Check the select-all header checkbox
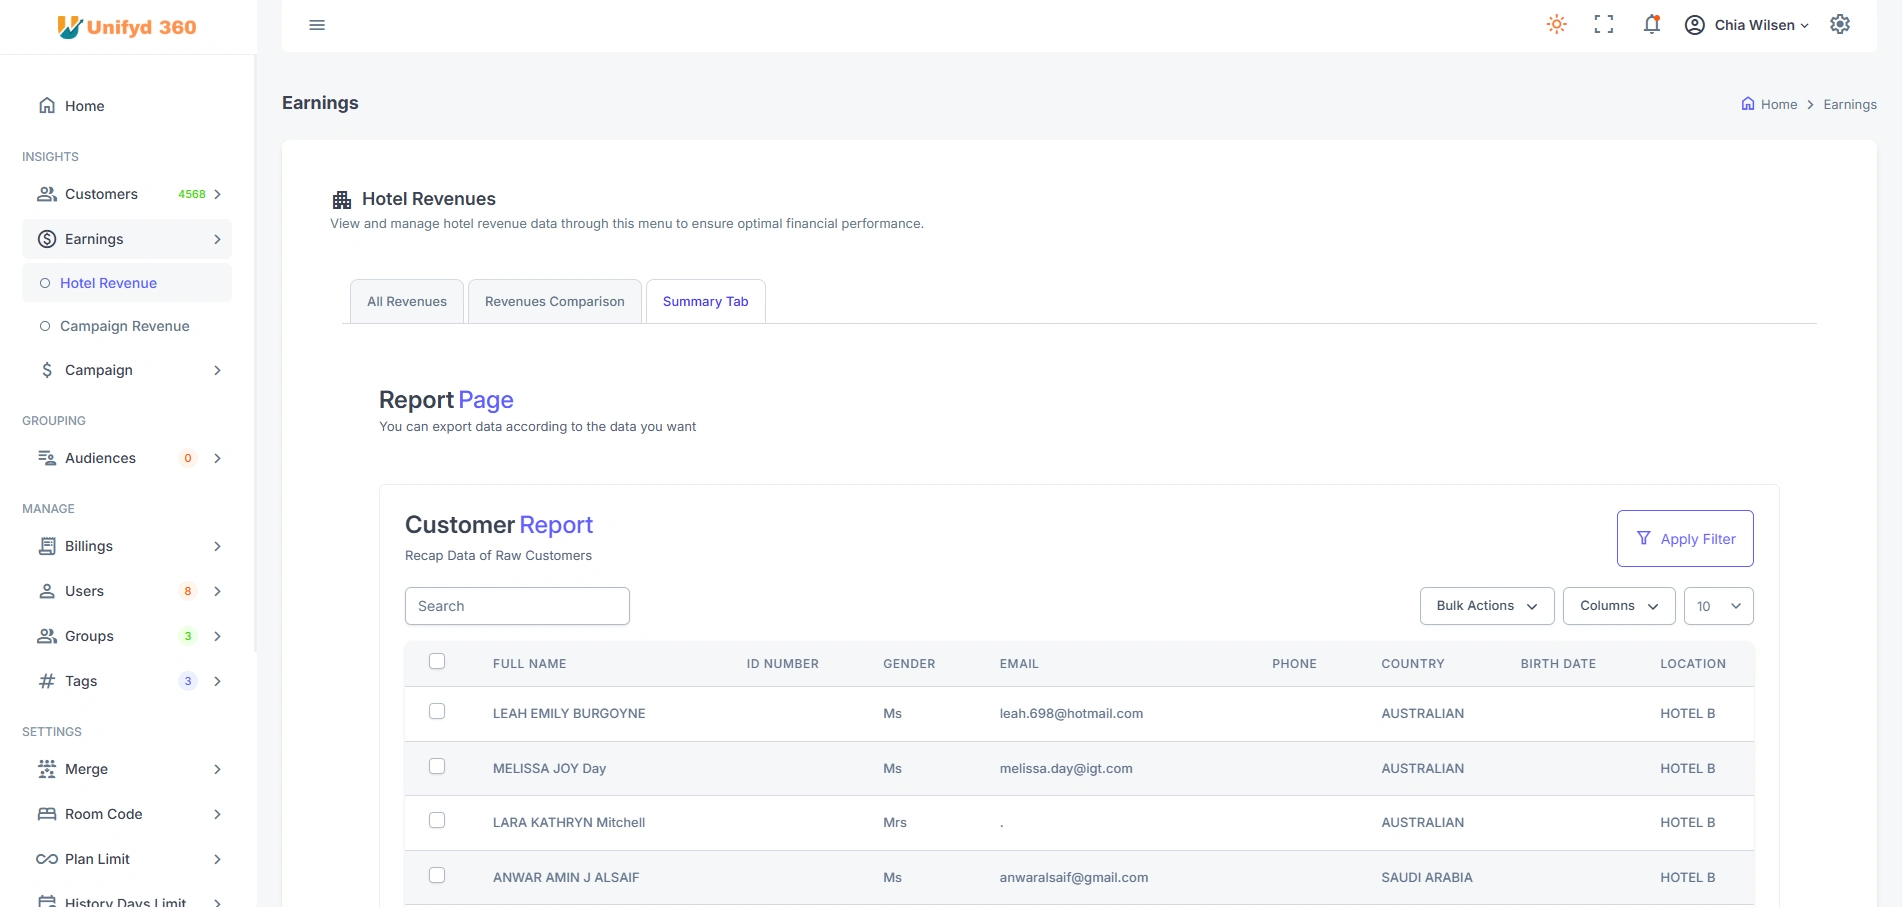The width and height of the screenshot is (1902, 907). (x=437, y=661)
